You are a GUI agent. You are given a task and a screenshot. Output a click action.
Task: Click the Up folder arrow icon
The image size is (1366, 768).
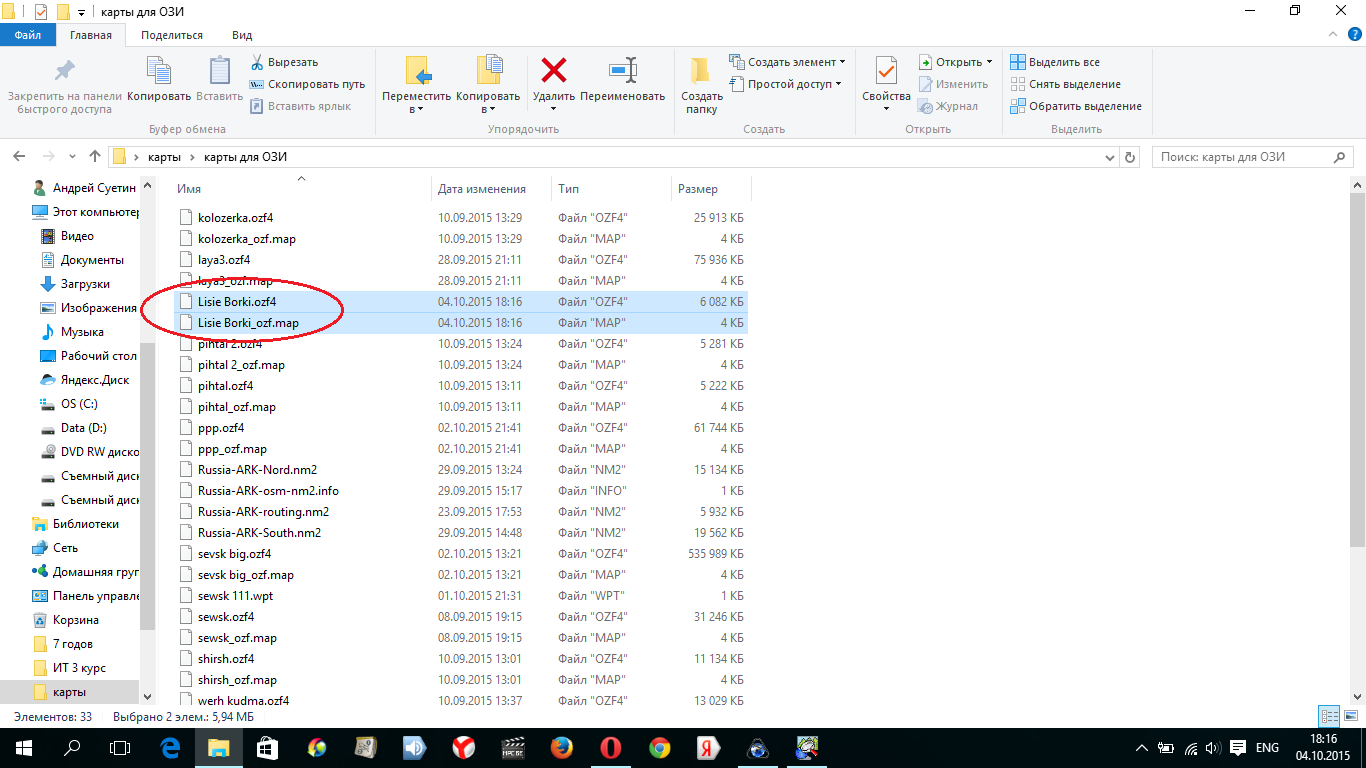point(95,157)
